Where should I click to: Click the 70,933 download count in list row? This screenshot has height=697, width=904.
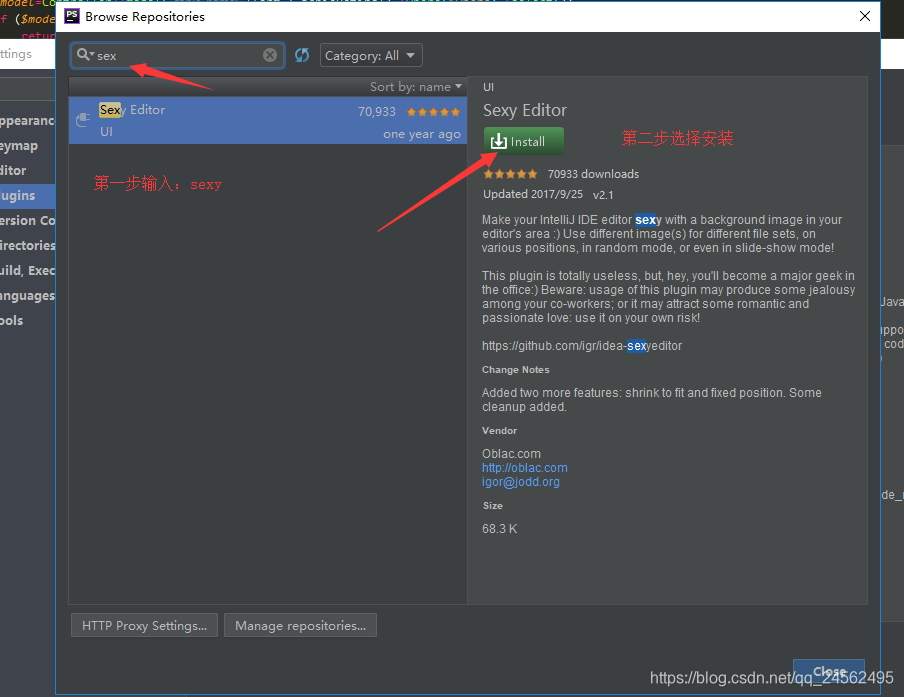(377, 112)
